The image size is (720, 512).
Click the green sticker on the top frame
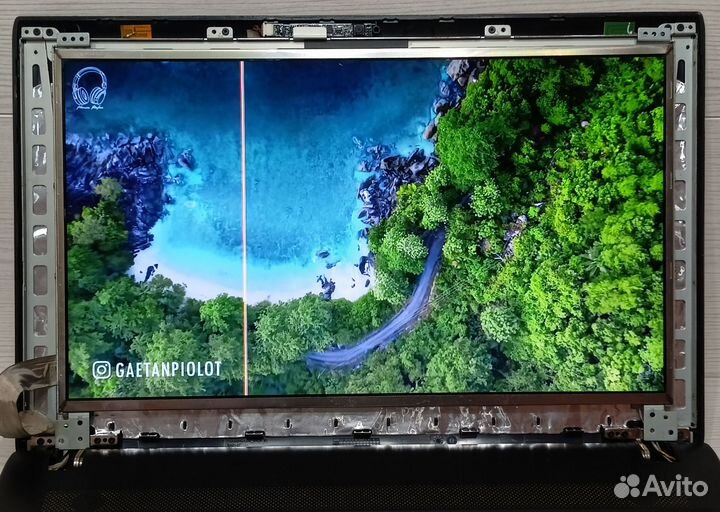tap(618, 29)
